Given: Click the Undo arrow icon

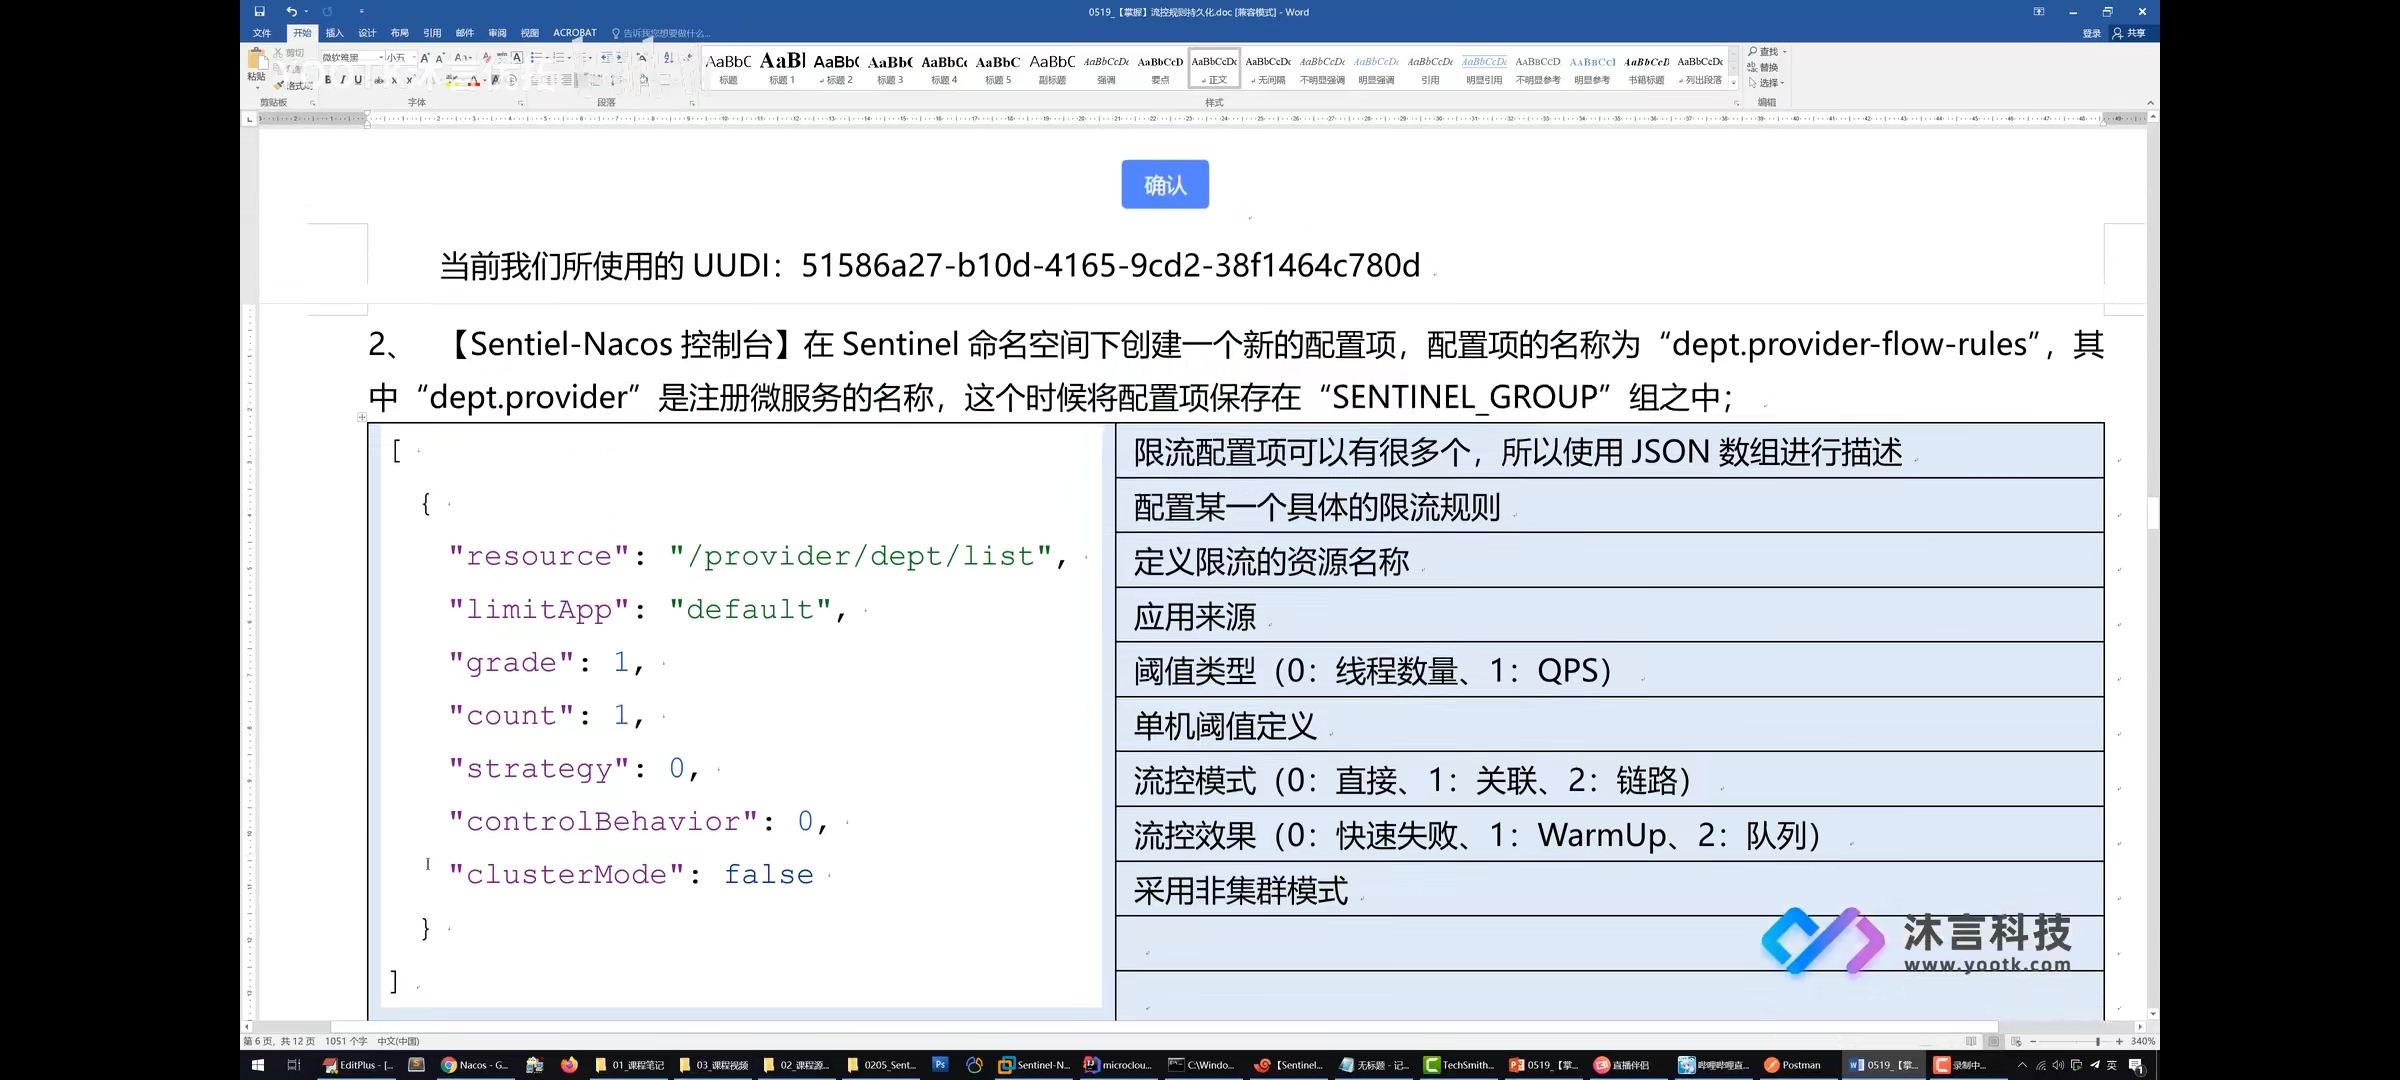Looking at the screenshot, I should pos(291,12).
